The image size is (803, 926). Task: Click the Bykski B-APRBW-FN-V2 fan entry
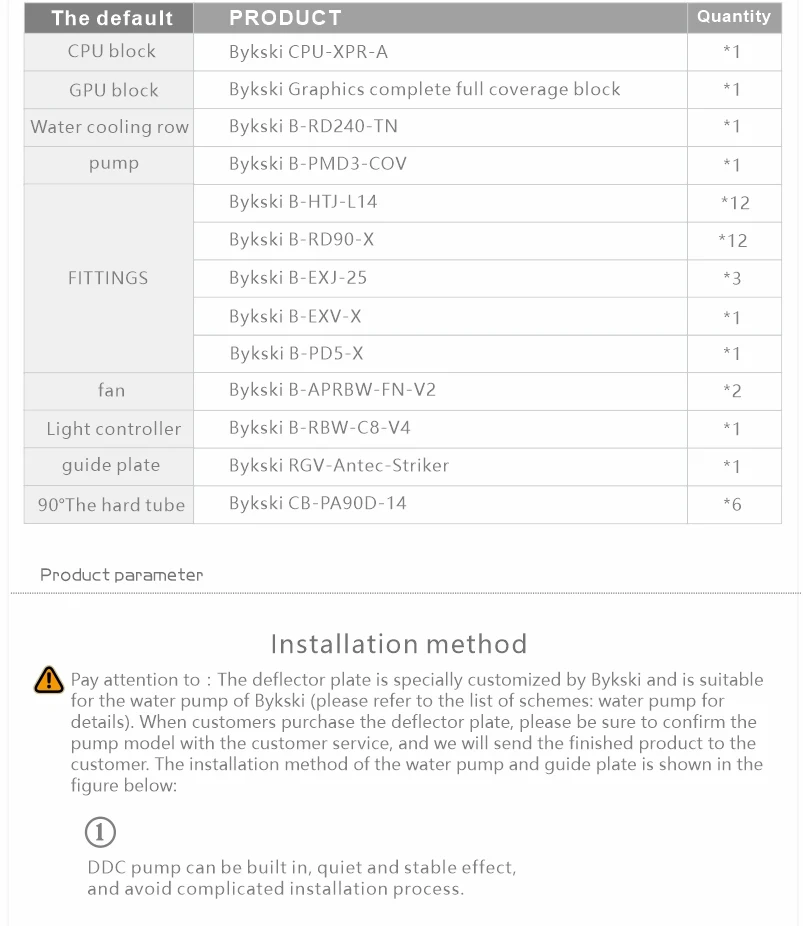332,390
